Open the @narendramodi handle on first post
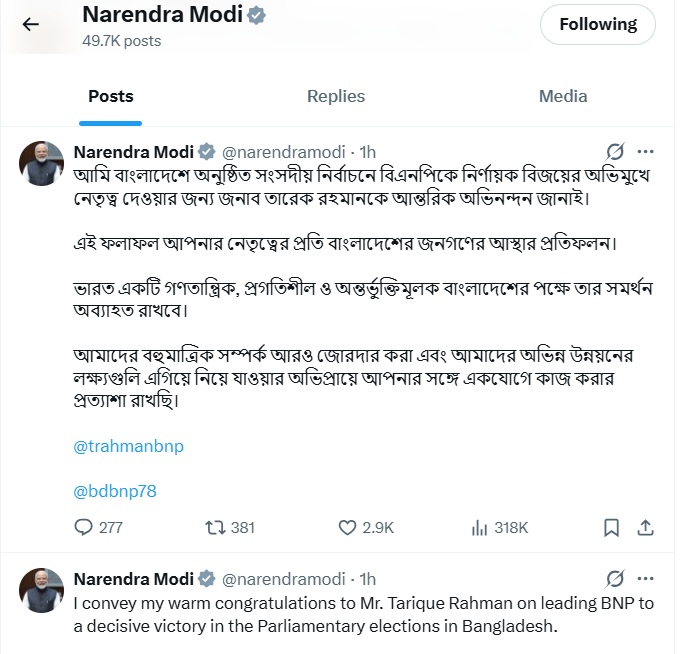 click(283, 152)
